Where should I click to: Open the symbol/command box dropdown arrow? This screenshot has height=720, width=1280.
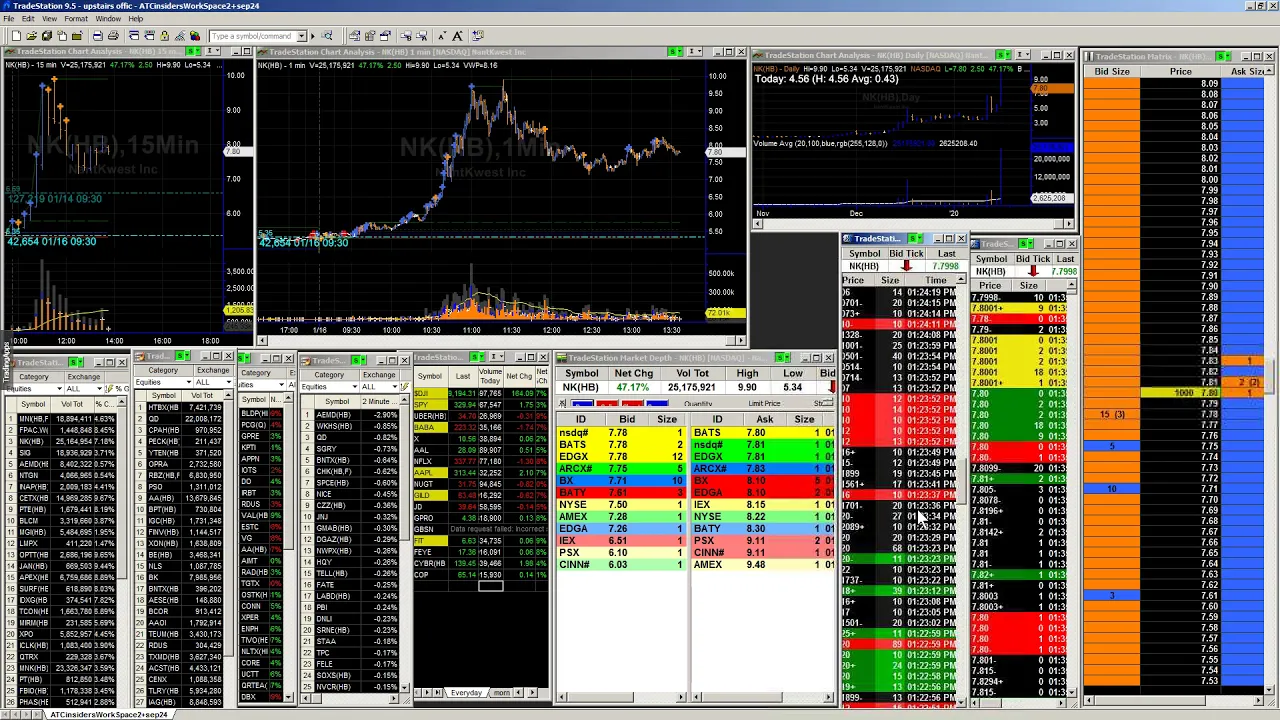pyautogui.click(x=301, y=36)
